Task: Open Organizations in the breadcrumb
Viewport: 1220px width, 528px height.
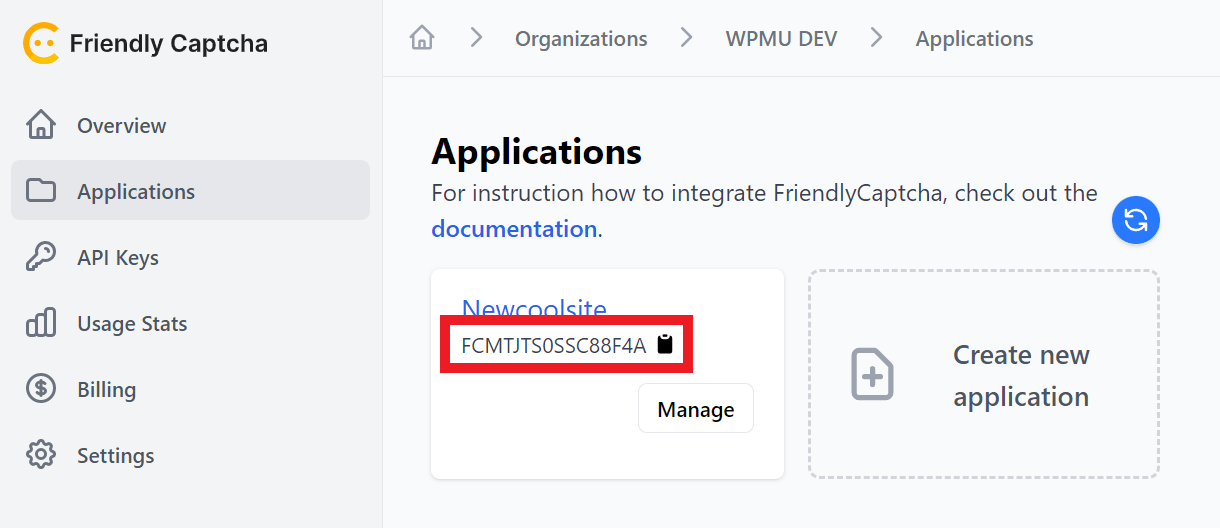Action: click(x=581, y=39)
